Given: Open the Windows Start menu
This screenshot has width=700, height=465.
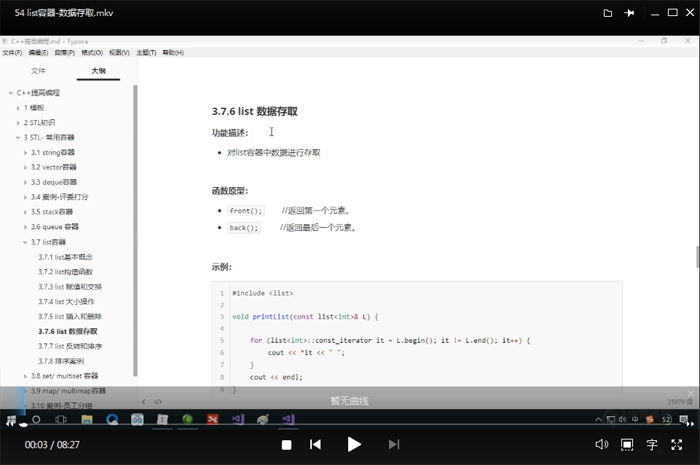Looking at the screenshot, I should [x=11, y=419].
